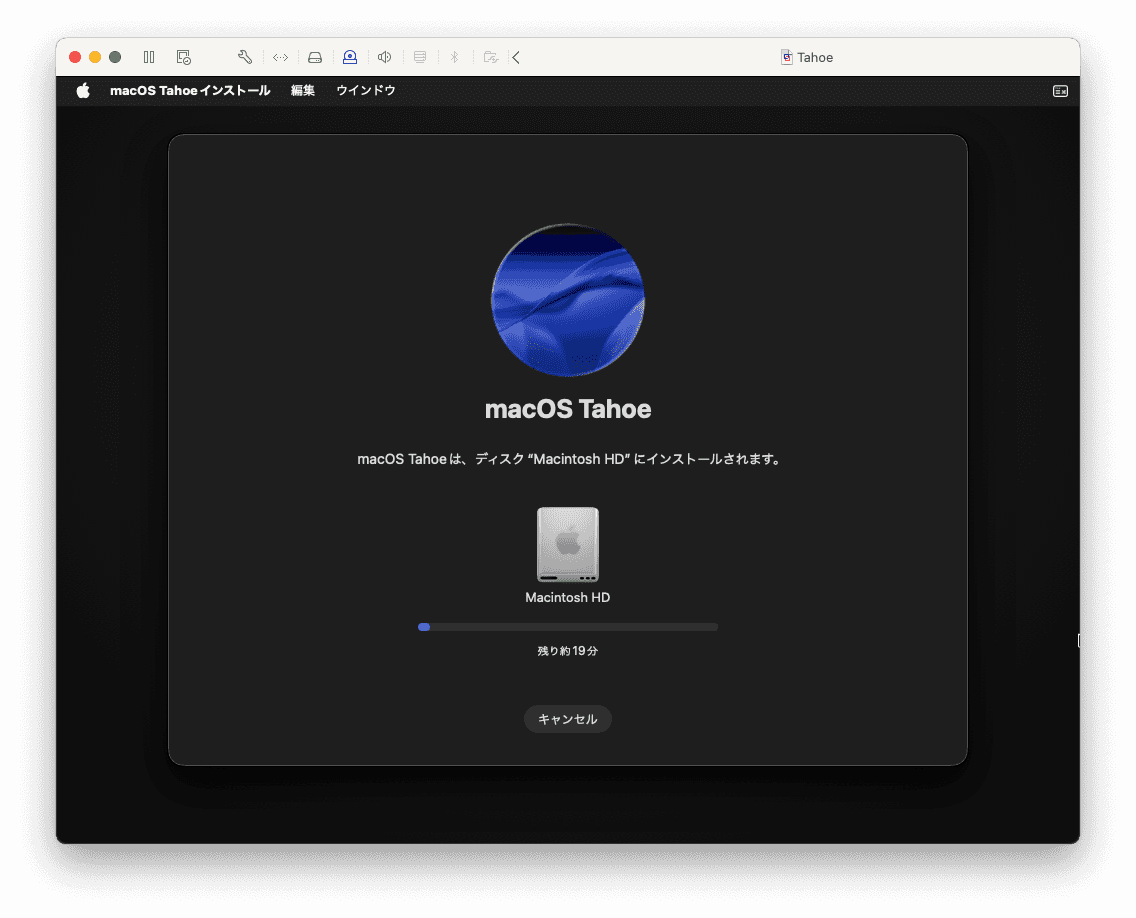Click the printer device icon

click(x=420, y=57)
